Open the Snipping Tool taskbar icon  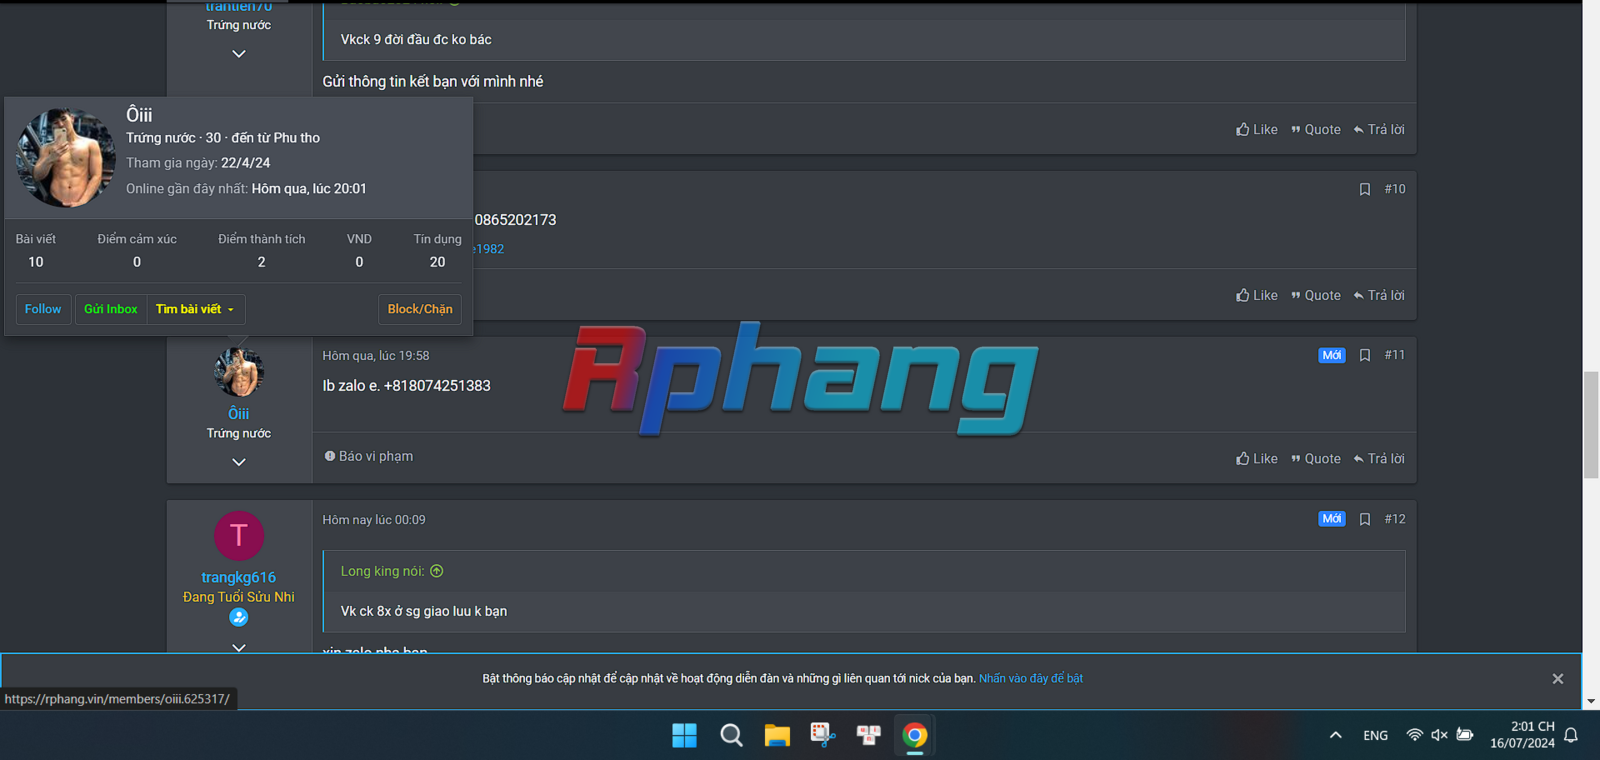[823, 736]
